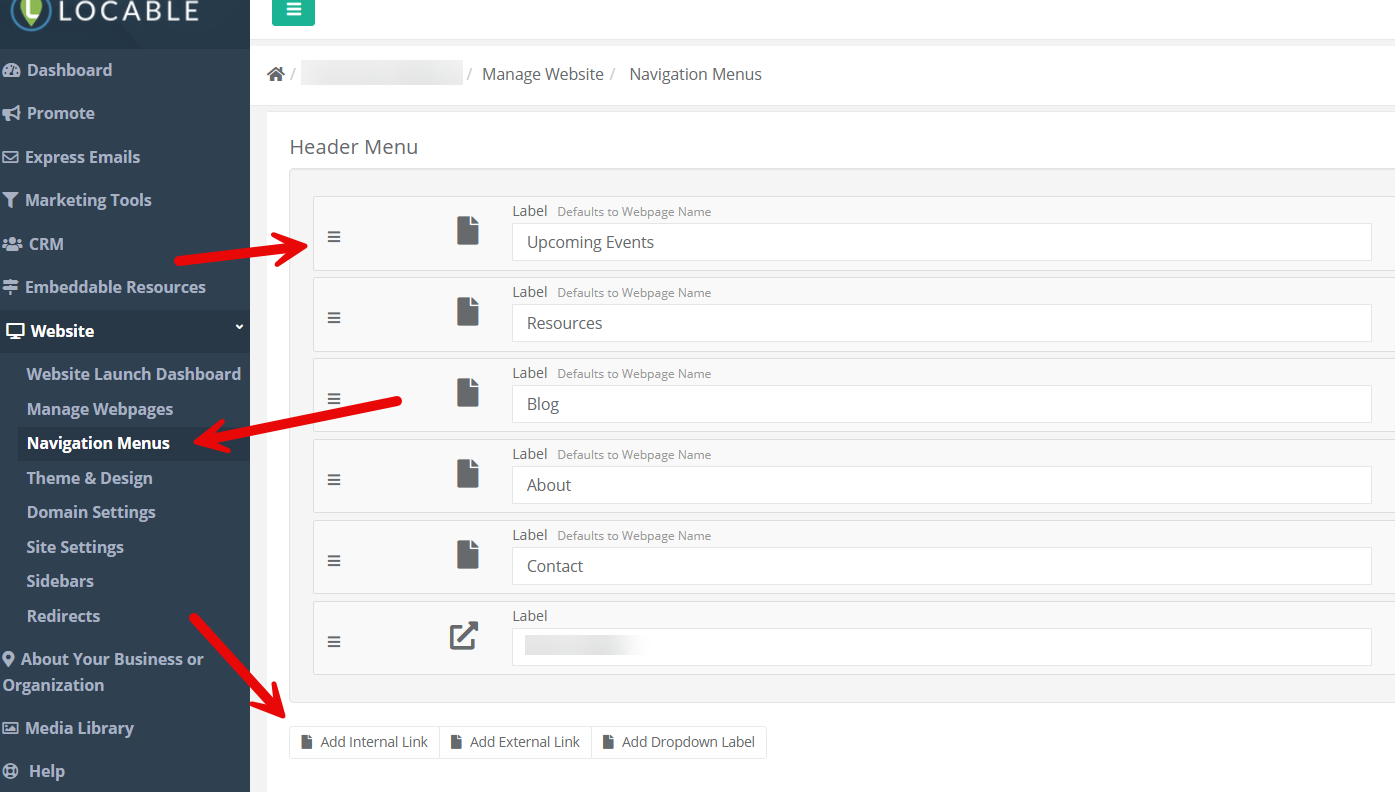This screenshot has height=792, width=1395.
Task: Click the page icon beside Resources label
Action: (468, 312)
